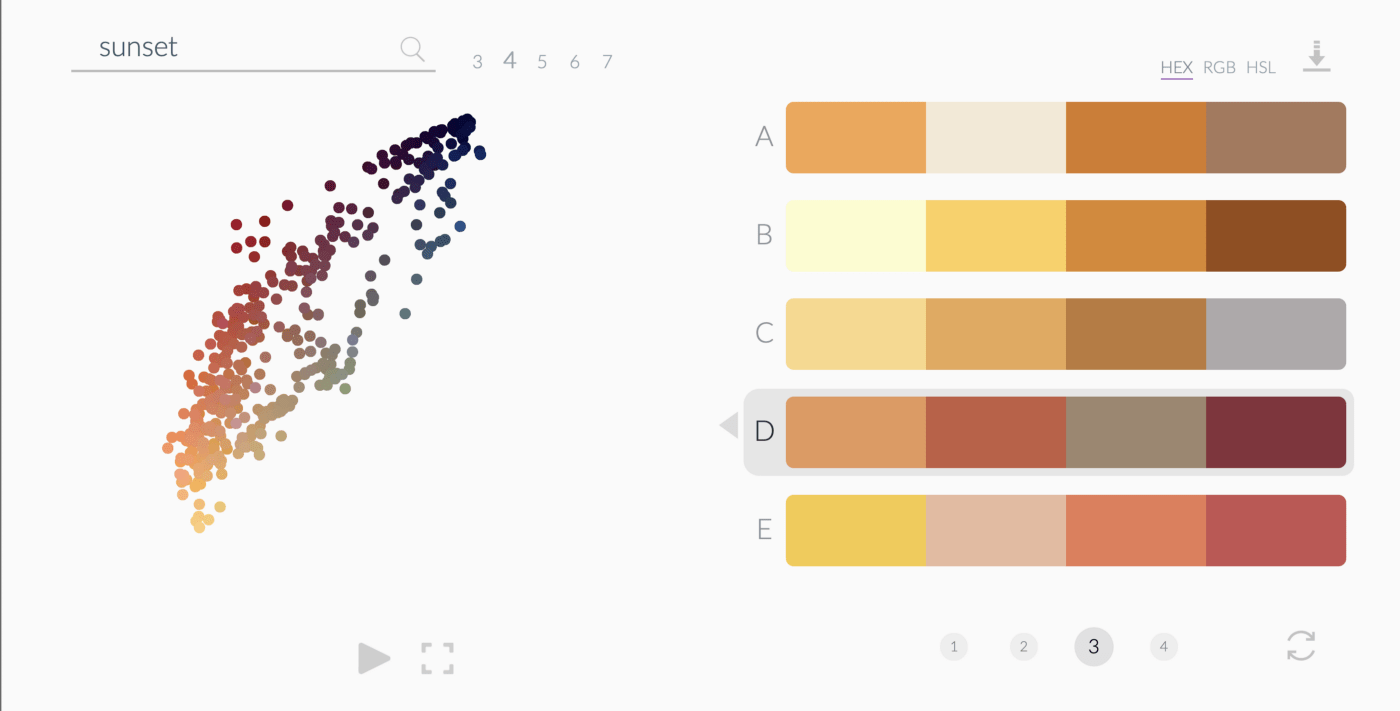The image size is (1400, 711).
Task: Click inside the sunset search field
Action: (200, 47)
